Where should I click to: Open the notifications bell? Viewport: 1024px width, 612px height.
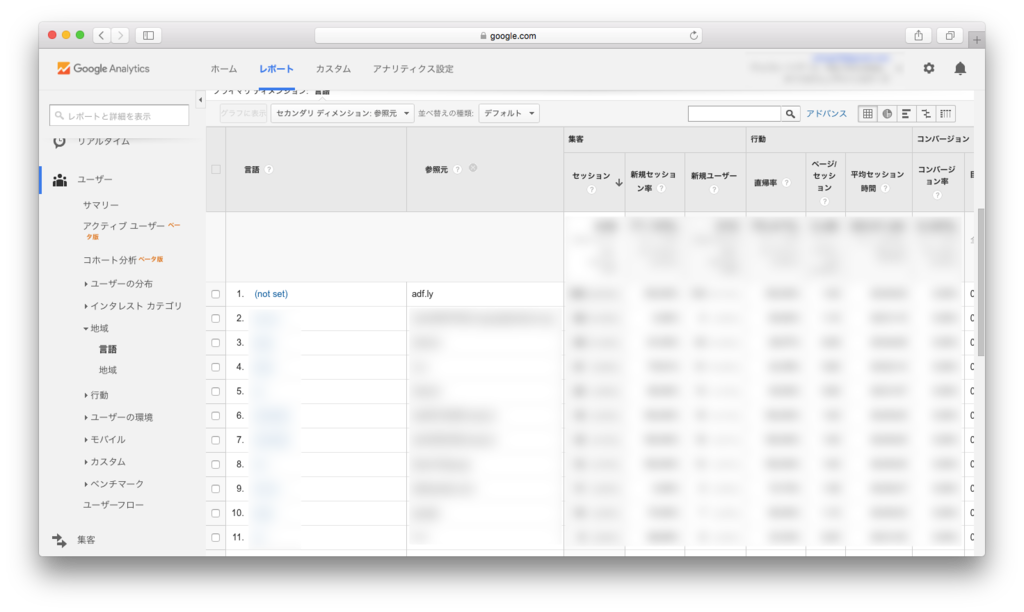960,69
